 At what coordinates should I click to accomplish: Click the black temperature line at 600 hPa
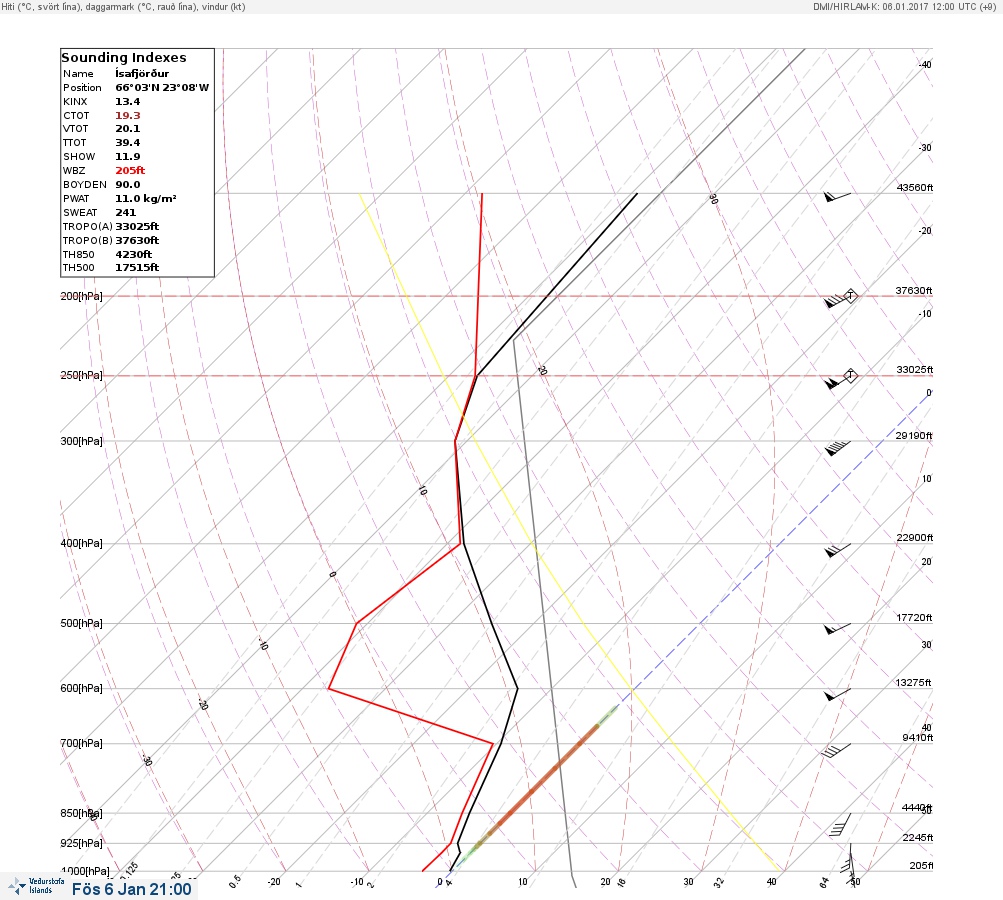(x=517, y=688)
